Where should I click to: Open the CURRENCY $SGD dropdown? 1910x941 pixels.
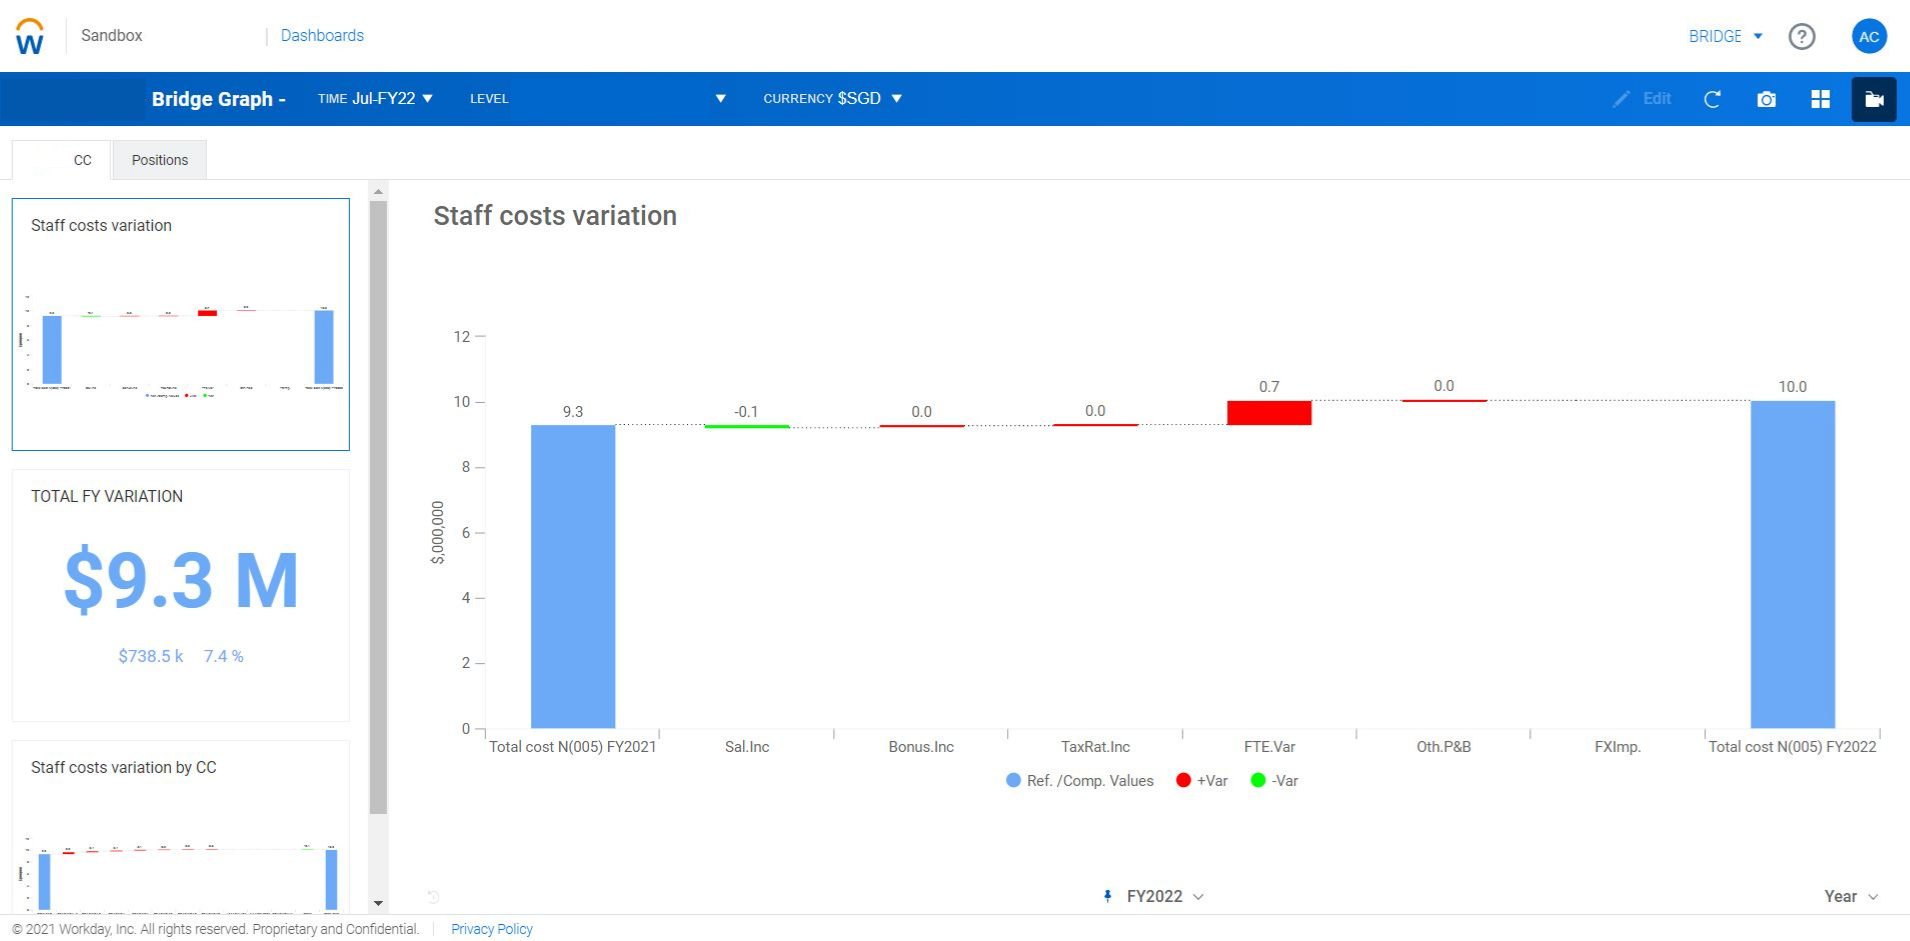[x=832, y=98]
